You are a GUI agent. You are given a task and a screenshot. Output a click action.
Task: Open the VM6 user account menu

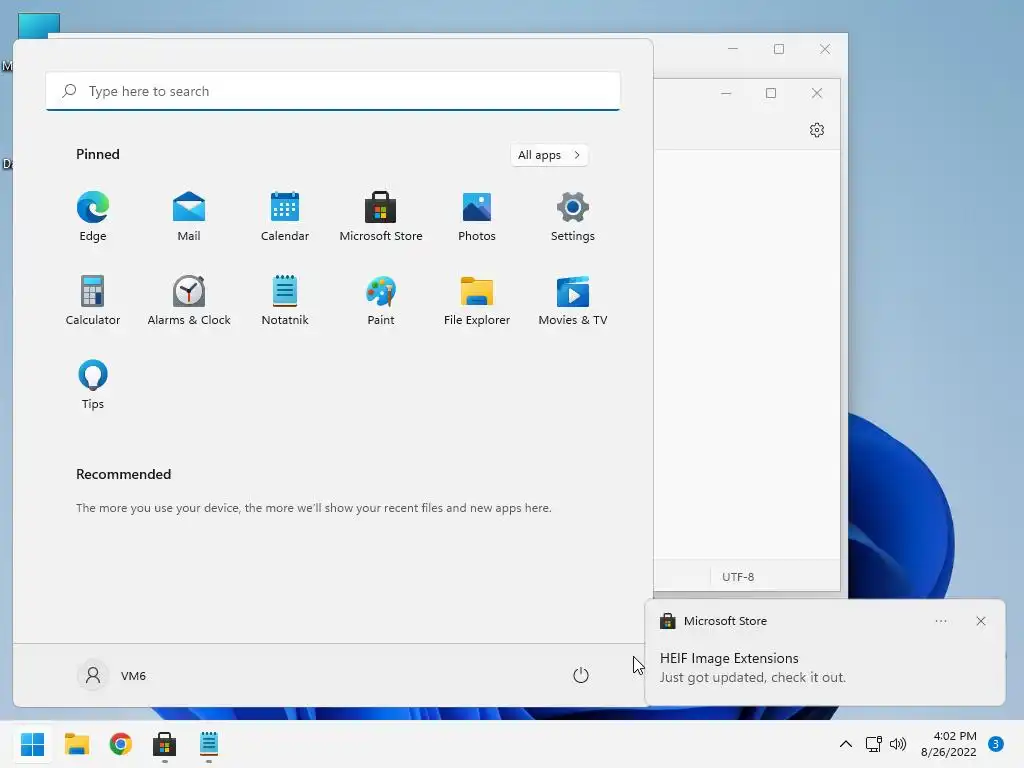[112, 675]
